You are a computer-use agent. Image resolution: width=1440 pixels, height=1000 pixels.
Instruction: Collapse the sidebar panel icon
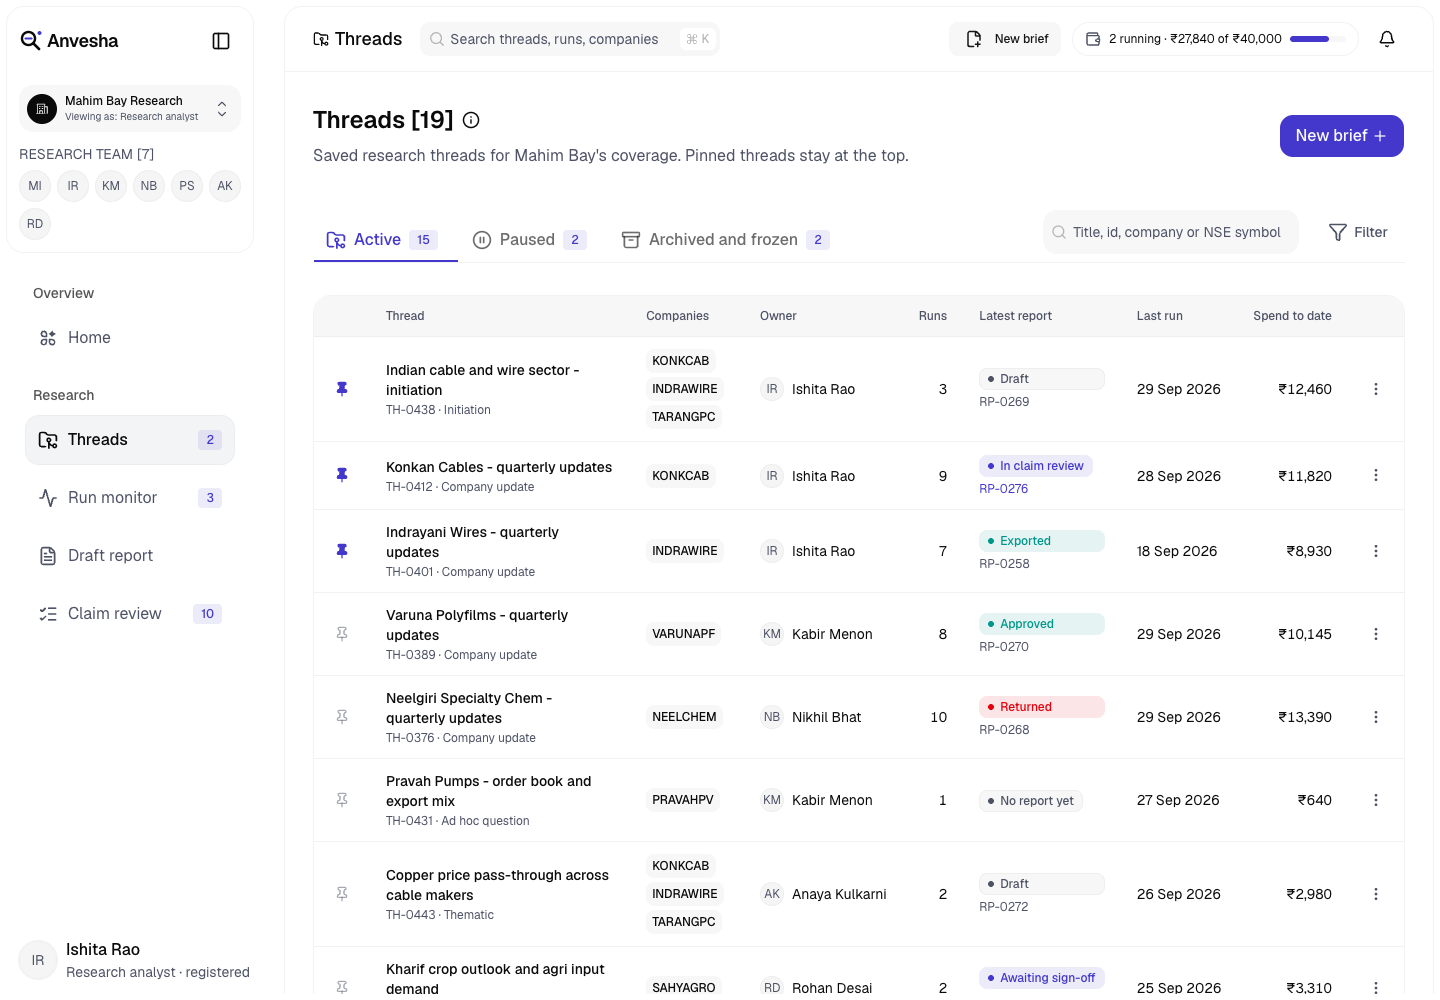[x=221, y=41]
